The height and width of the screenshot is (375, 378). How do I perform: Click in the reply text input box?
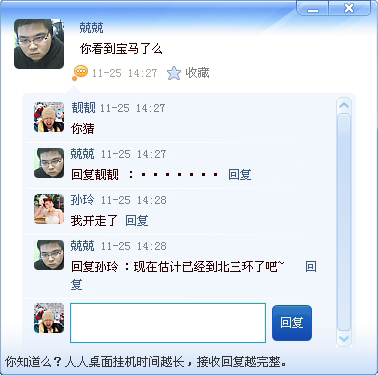[168, 323]
